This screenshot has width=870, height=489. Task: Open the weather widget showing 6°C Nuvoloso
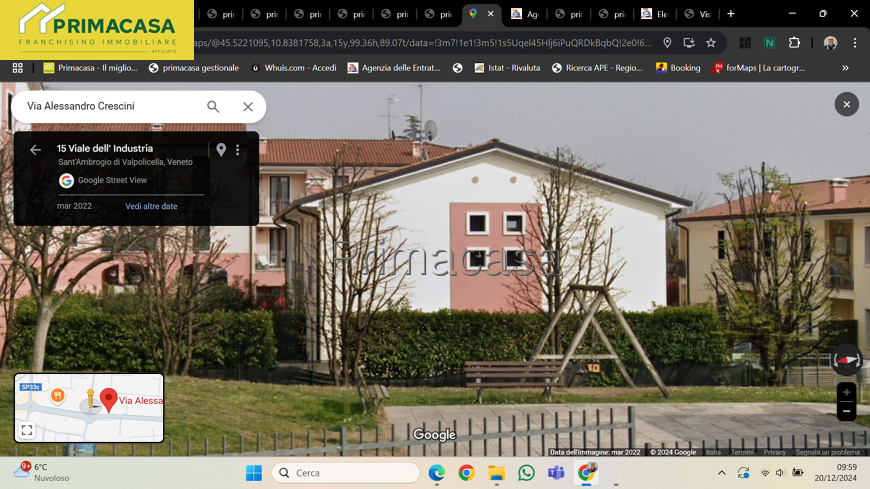tap(42, 472)
